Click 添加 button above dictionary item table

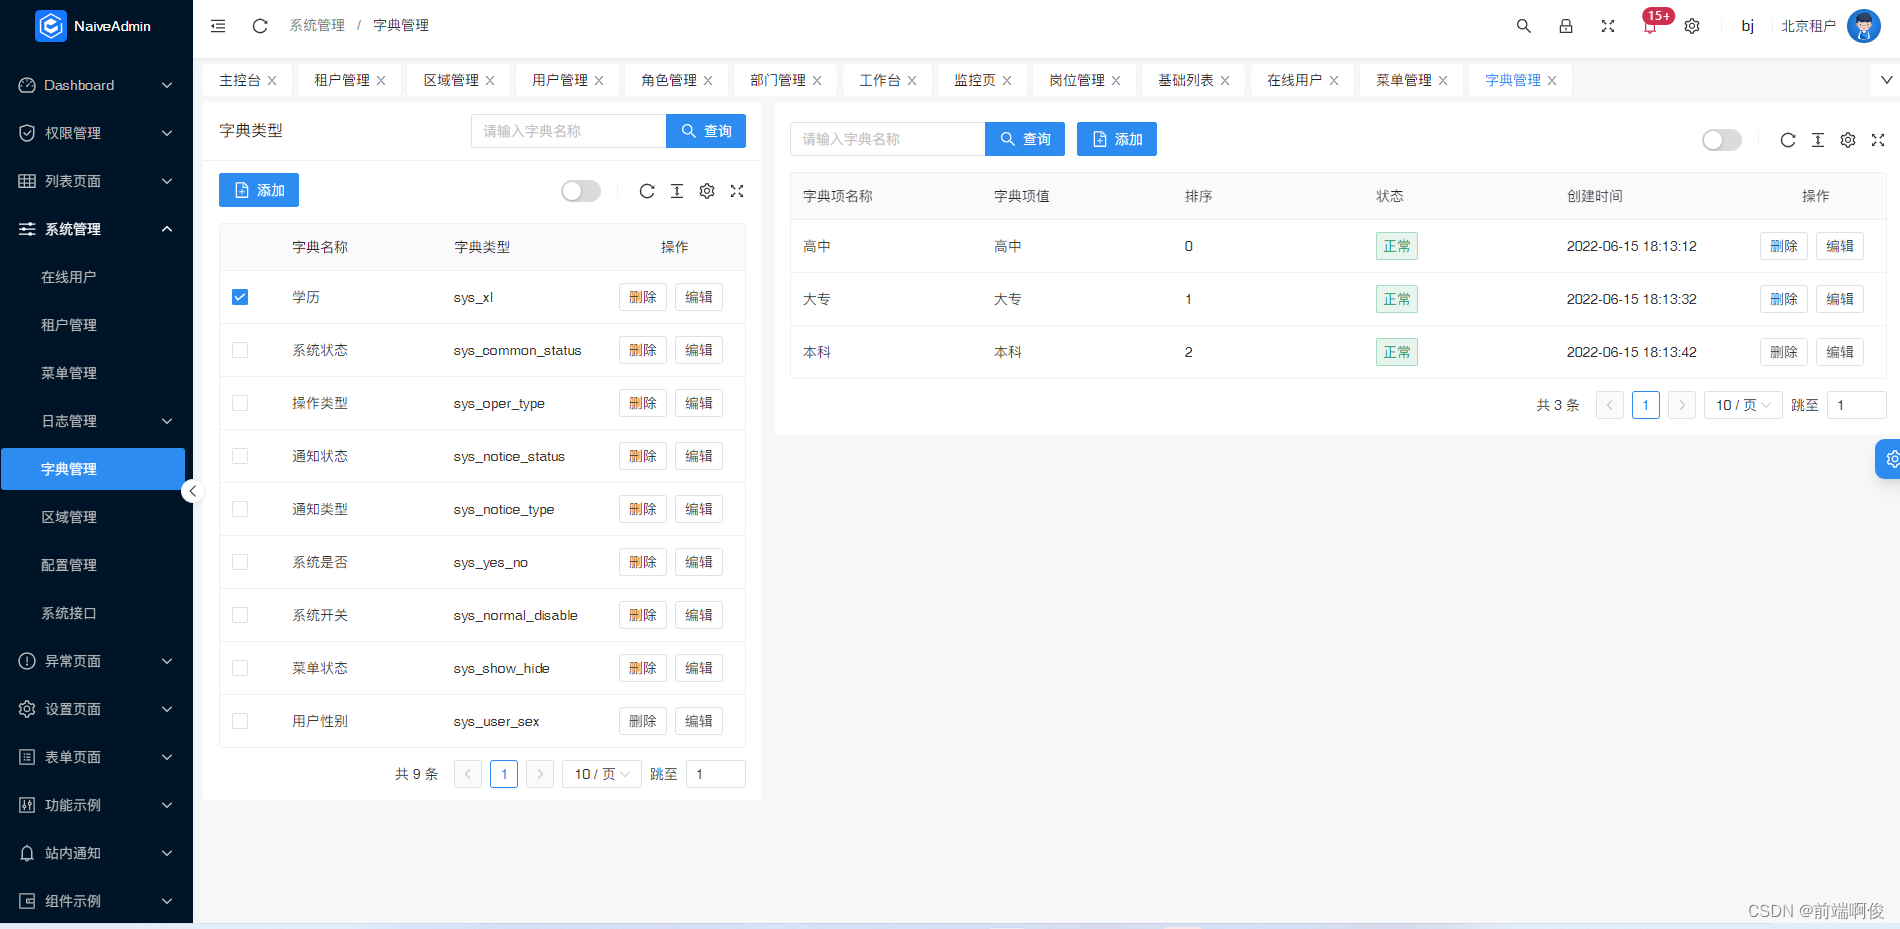point(1117,139)
